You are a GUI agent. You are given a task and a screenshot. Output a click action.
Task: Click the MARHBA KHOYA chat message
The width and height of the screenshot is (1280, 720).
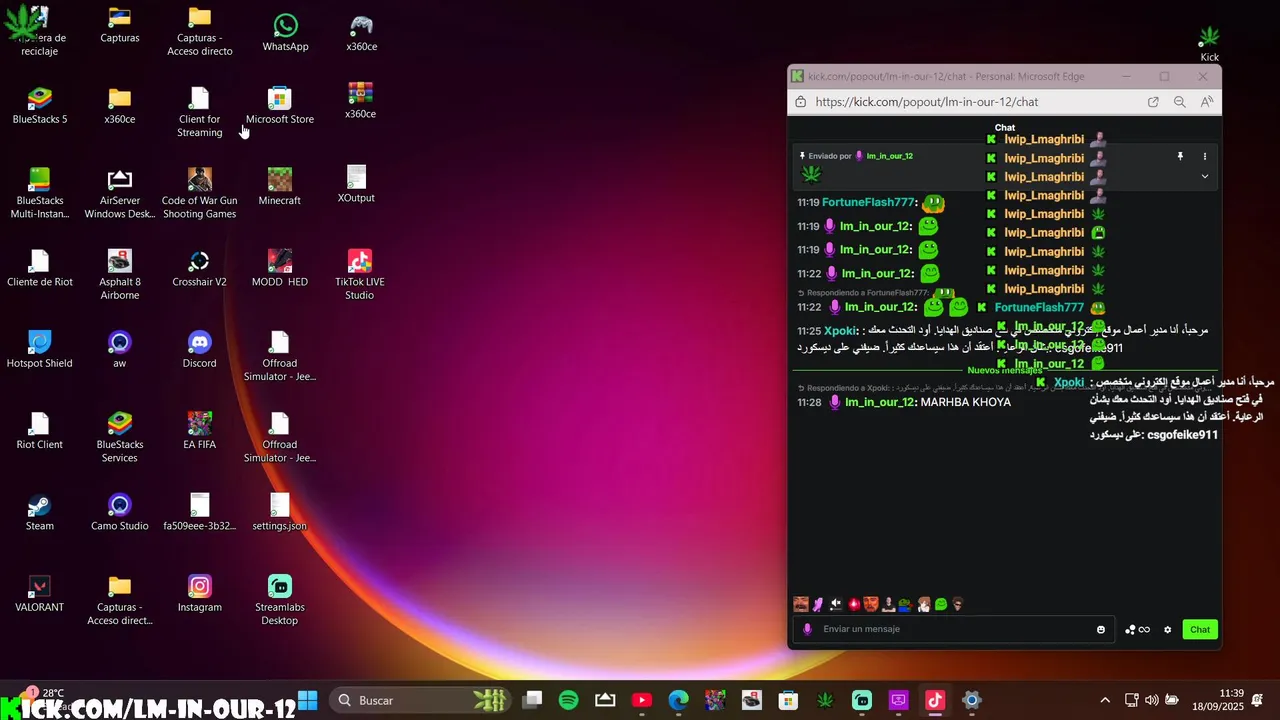click(965, 402)
